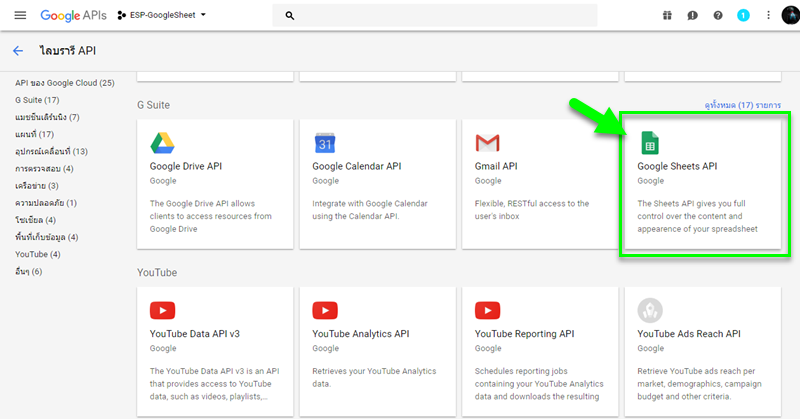The height and width of the screenshot is (419, 800).
Task: Open YouTube Analytics API title
Action: pyautogui.click(x=361, y=334)
